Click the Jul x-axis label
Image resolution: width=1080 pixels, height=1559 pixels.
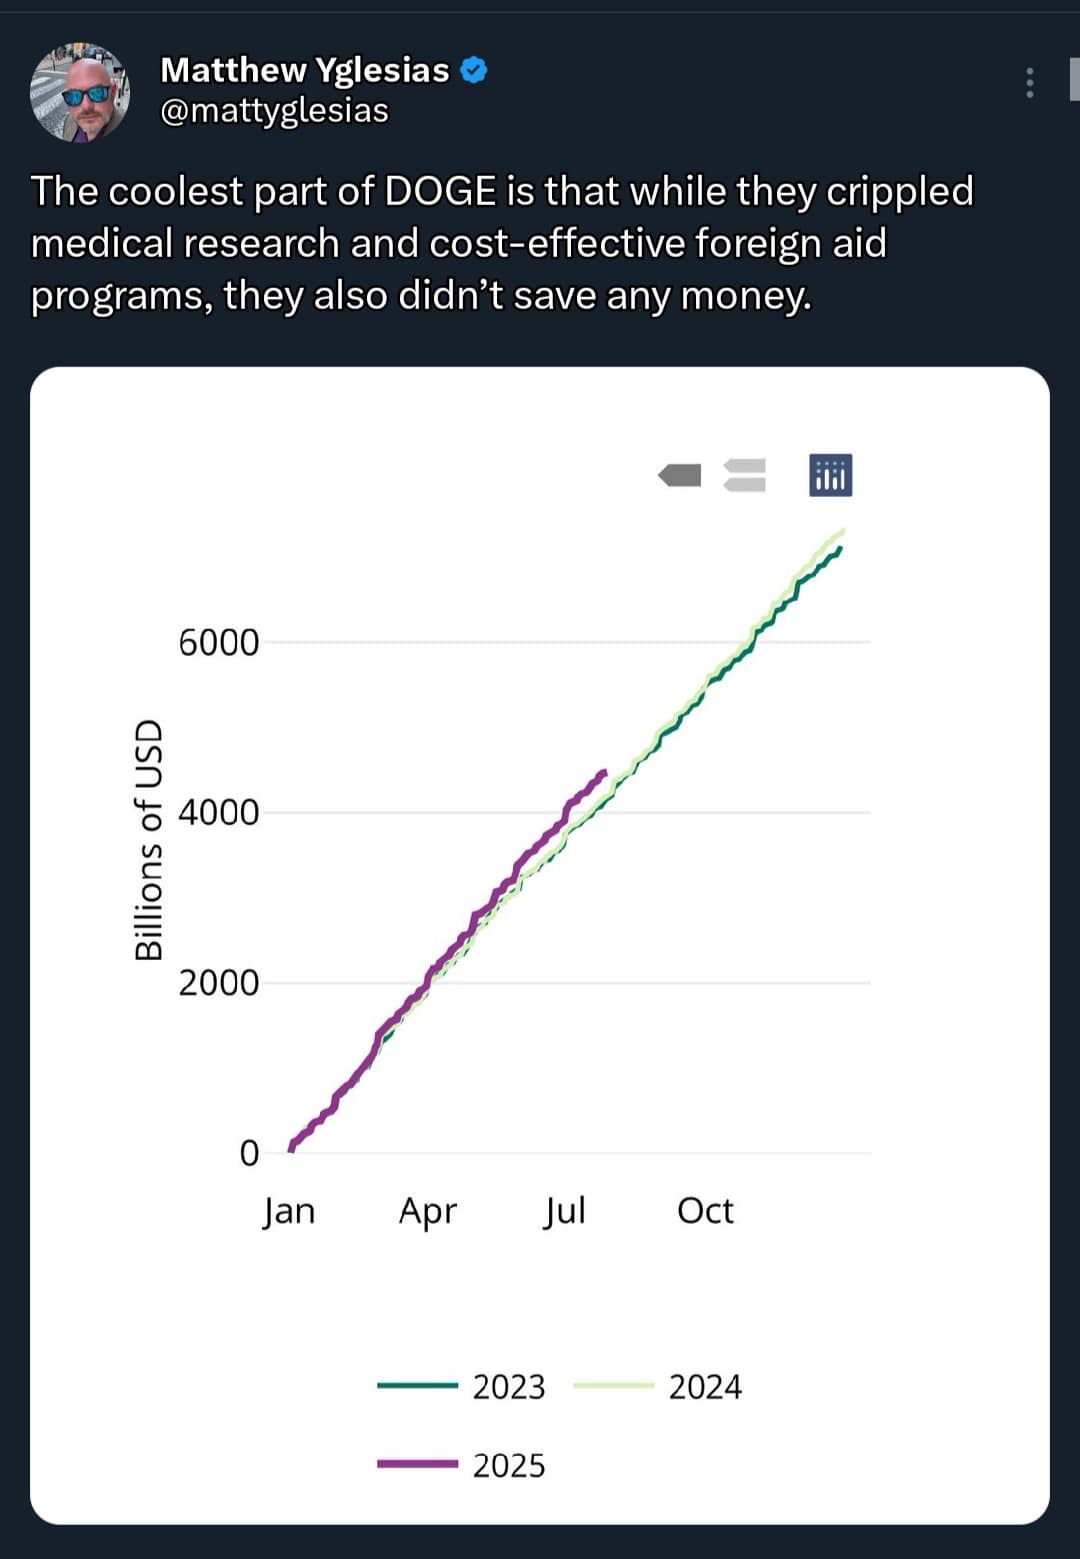pos(565,1211)
